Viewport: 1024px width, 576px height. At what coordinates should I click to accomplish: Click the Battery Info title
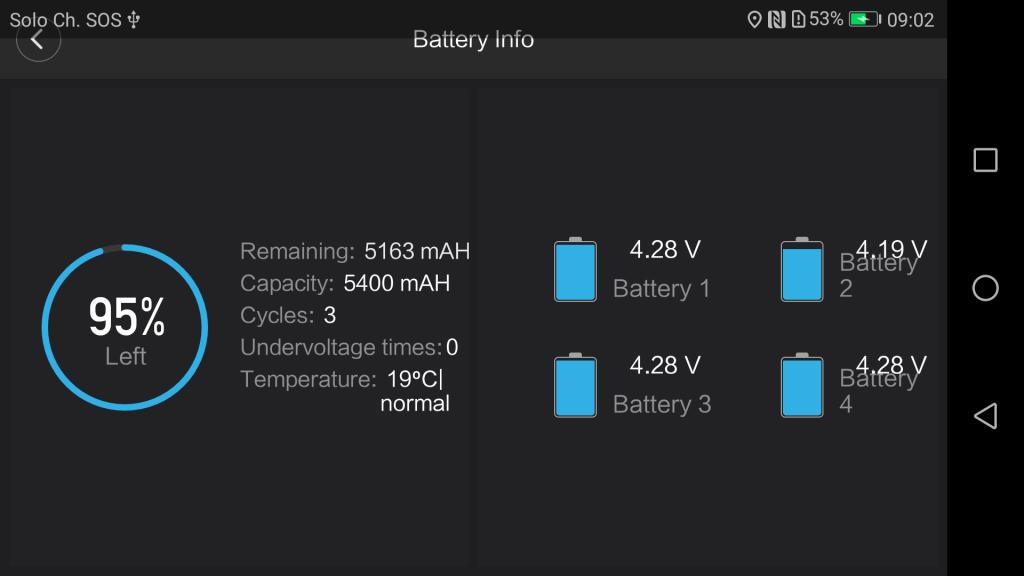coord(473,40)
